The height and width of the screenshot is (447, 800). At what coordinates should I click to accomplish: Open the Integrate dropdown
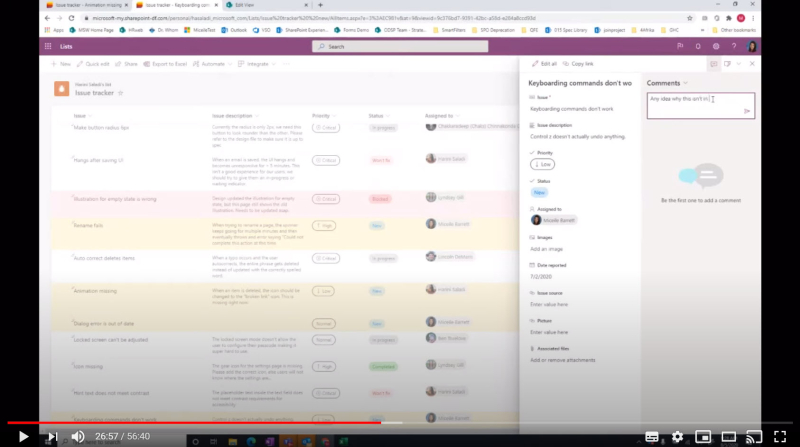(257, 64)
